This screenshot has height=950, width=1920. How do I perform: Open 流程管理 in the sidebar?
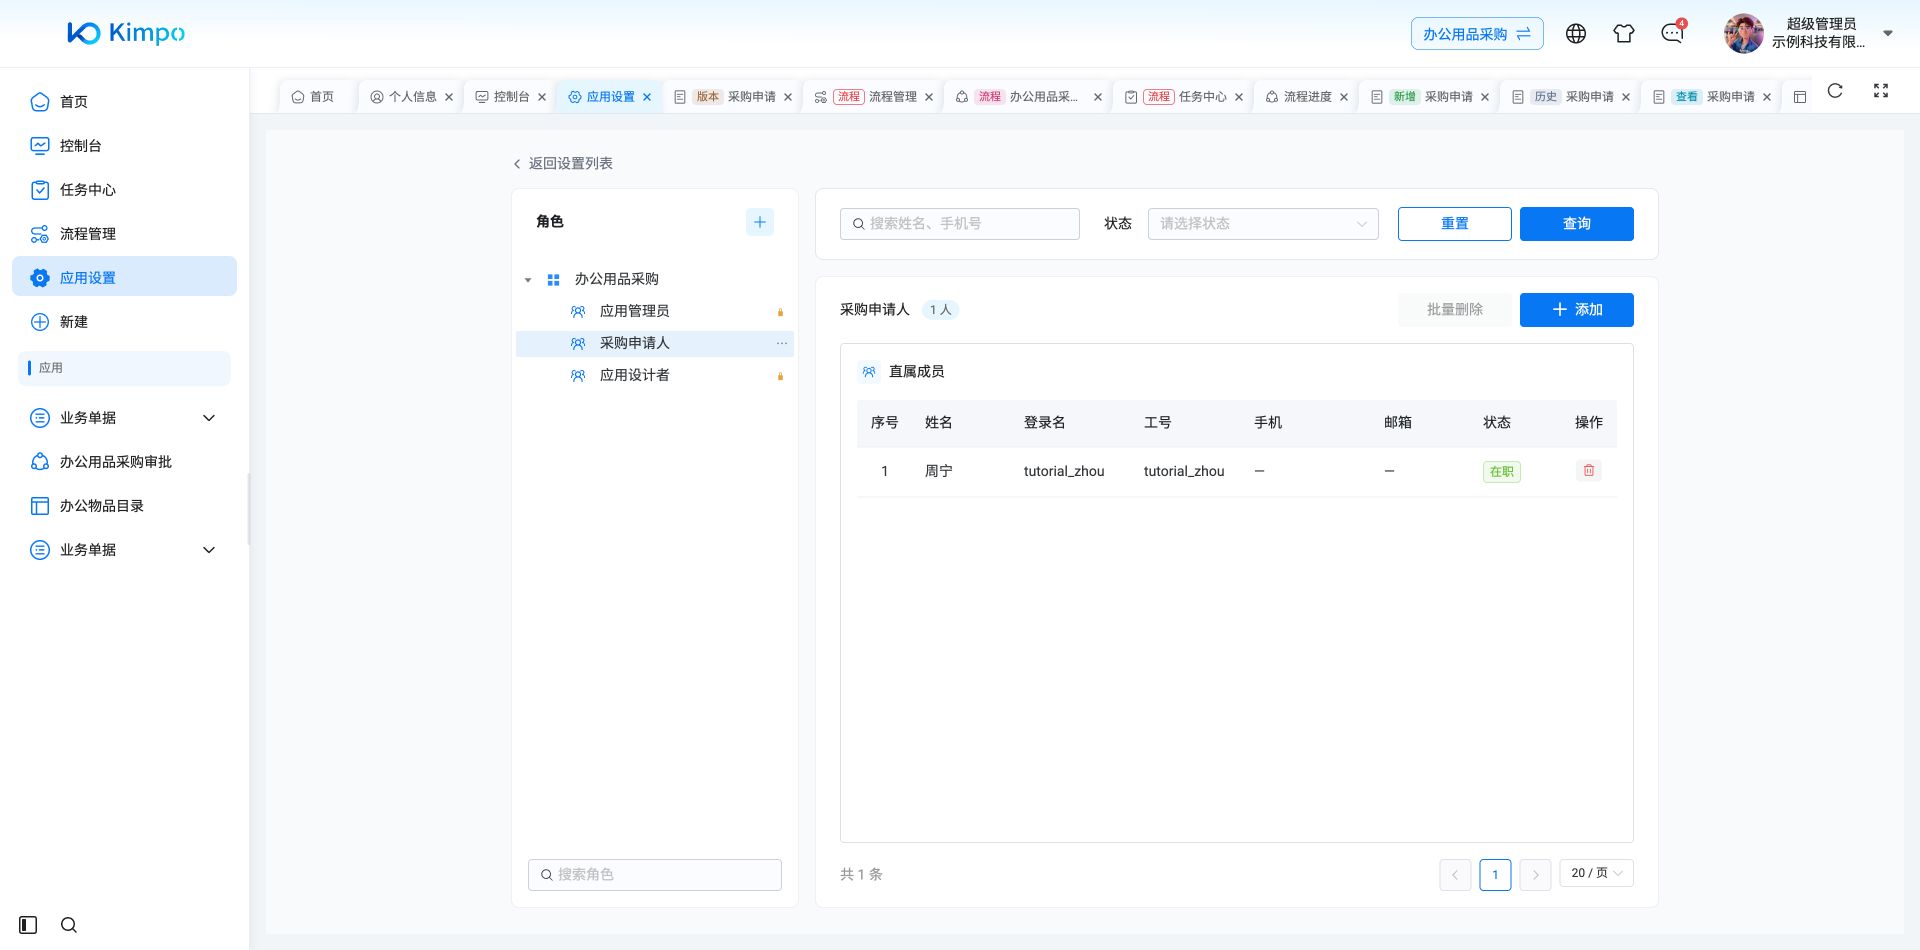click(124, 234)
